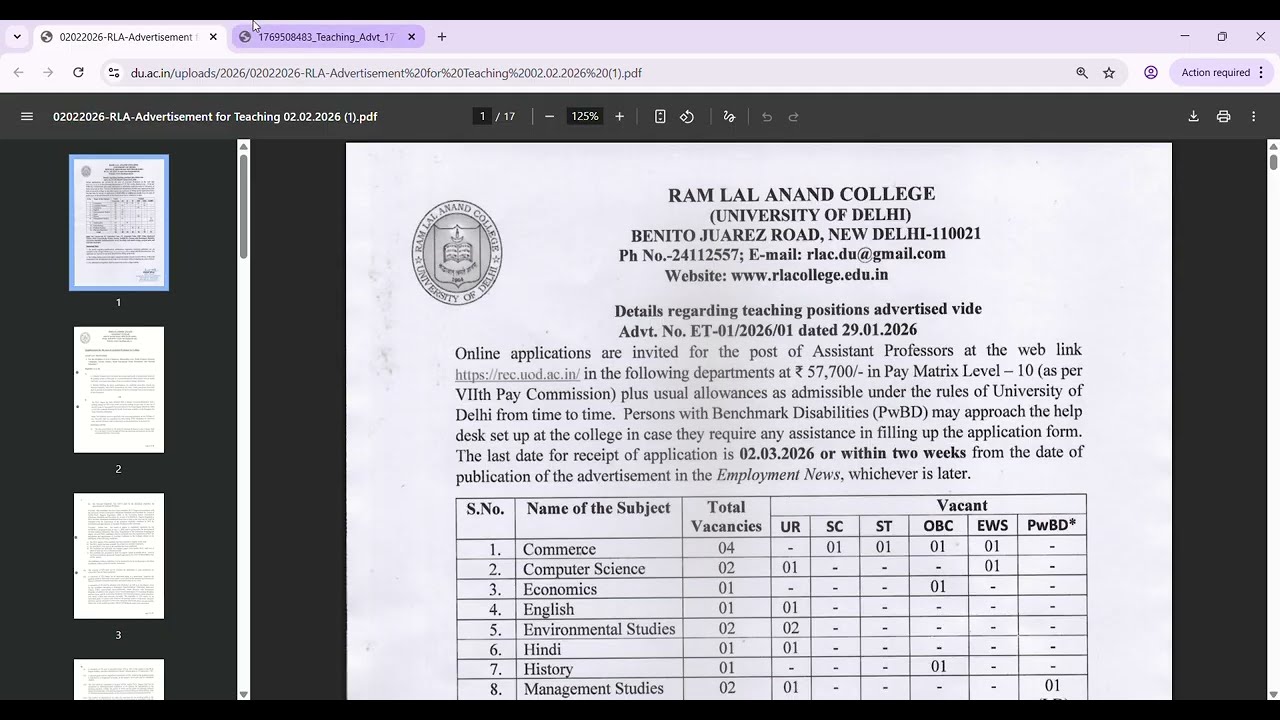Rotate the PDF counterclockwise

[687, 116]
